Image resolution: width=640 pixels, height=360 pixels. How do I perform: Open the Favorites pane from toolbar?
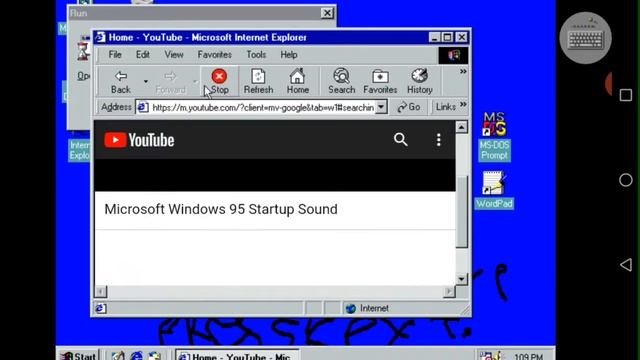click(380, 82)
